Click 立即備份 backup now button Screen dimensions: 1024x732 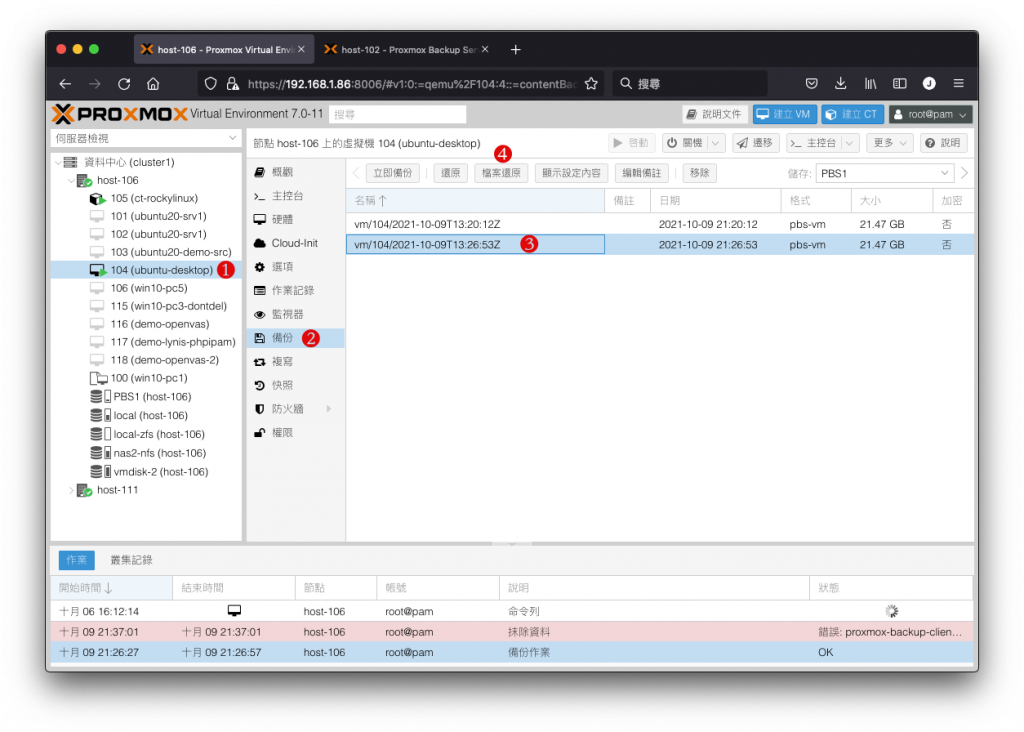click(392, 173)
